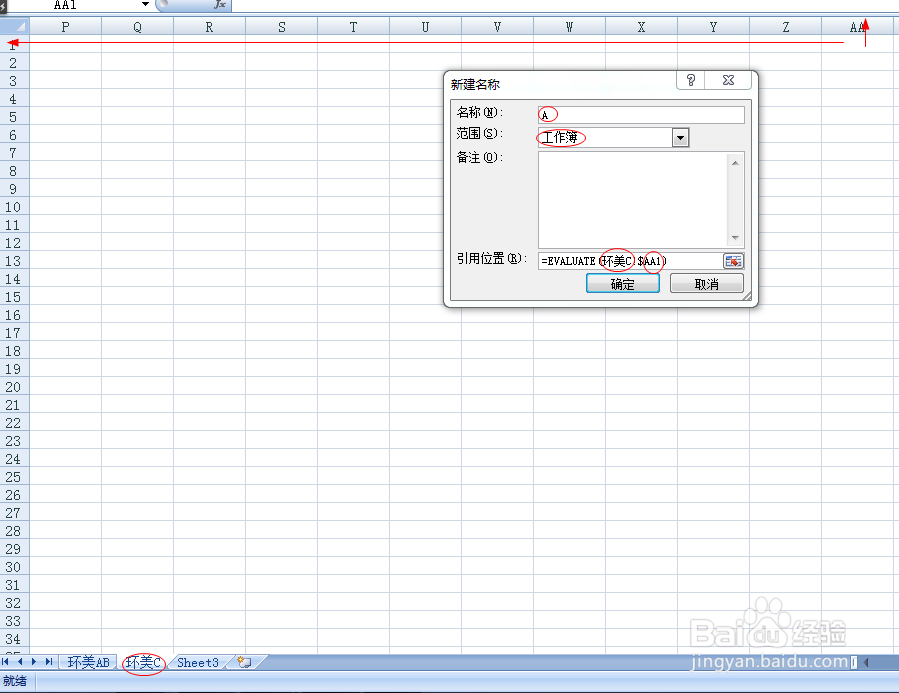Switch to the 环美AB sheet tab
The image size is (899, 693).
point(89,662)
